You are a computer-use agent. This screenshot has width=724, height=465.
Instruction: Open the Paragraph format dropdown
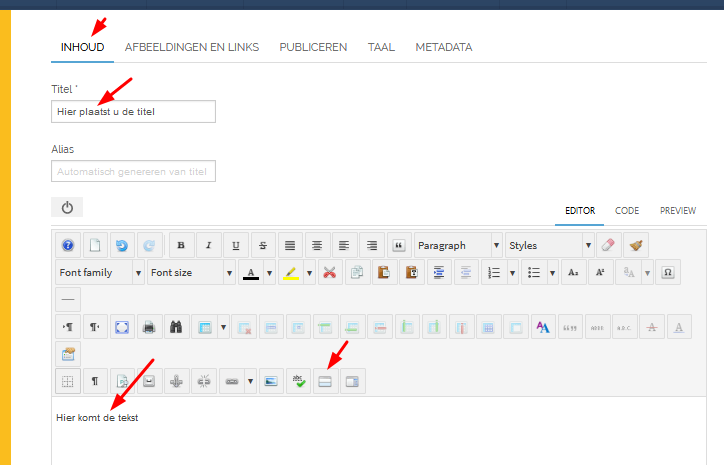458,245
